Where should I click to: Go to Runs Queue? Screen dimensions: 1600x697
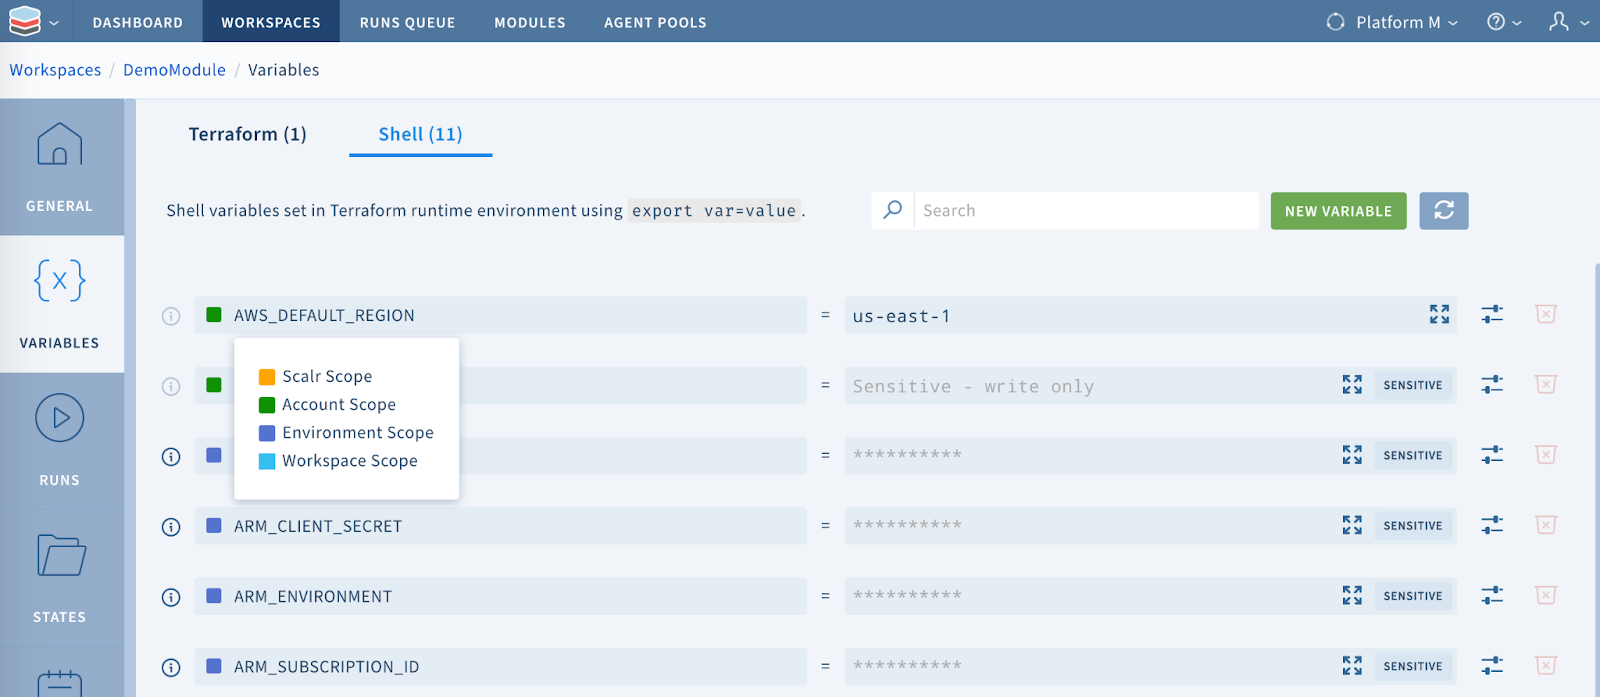[x=407, y=22]
